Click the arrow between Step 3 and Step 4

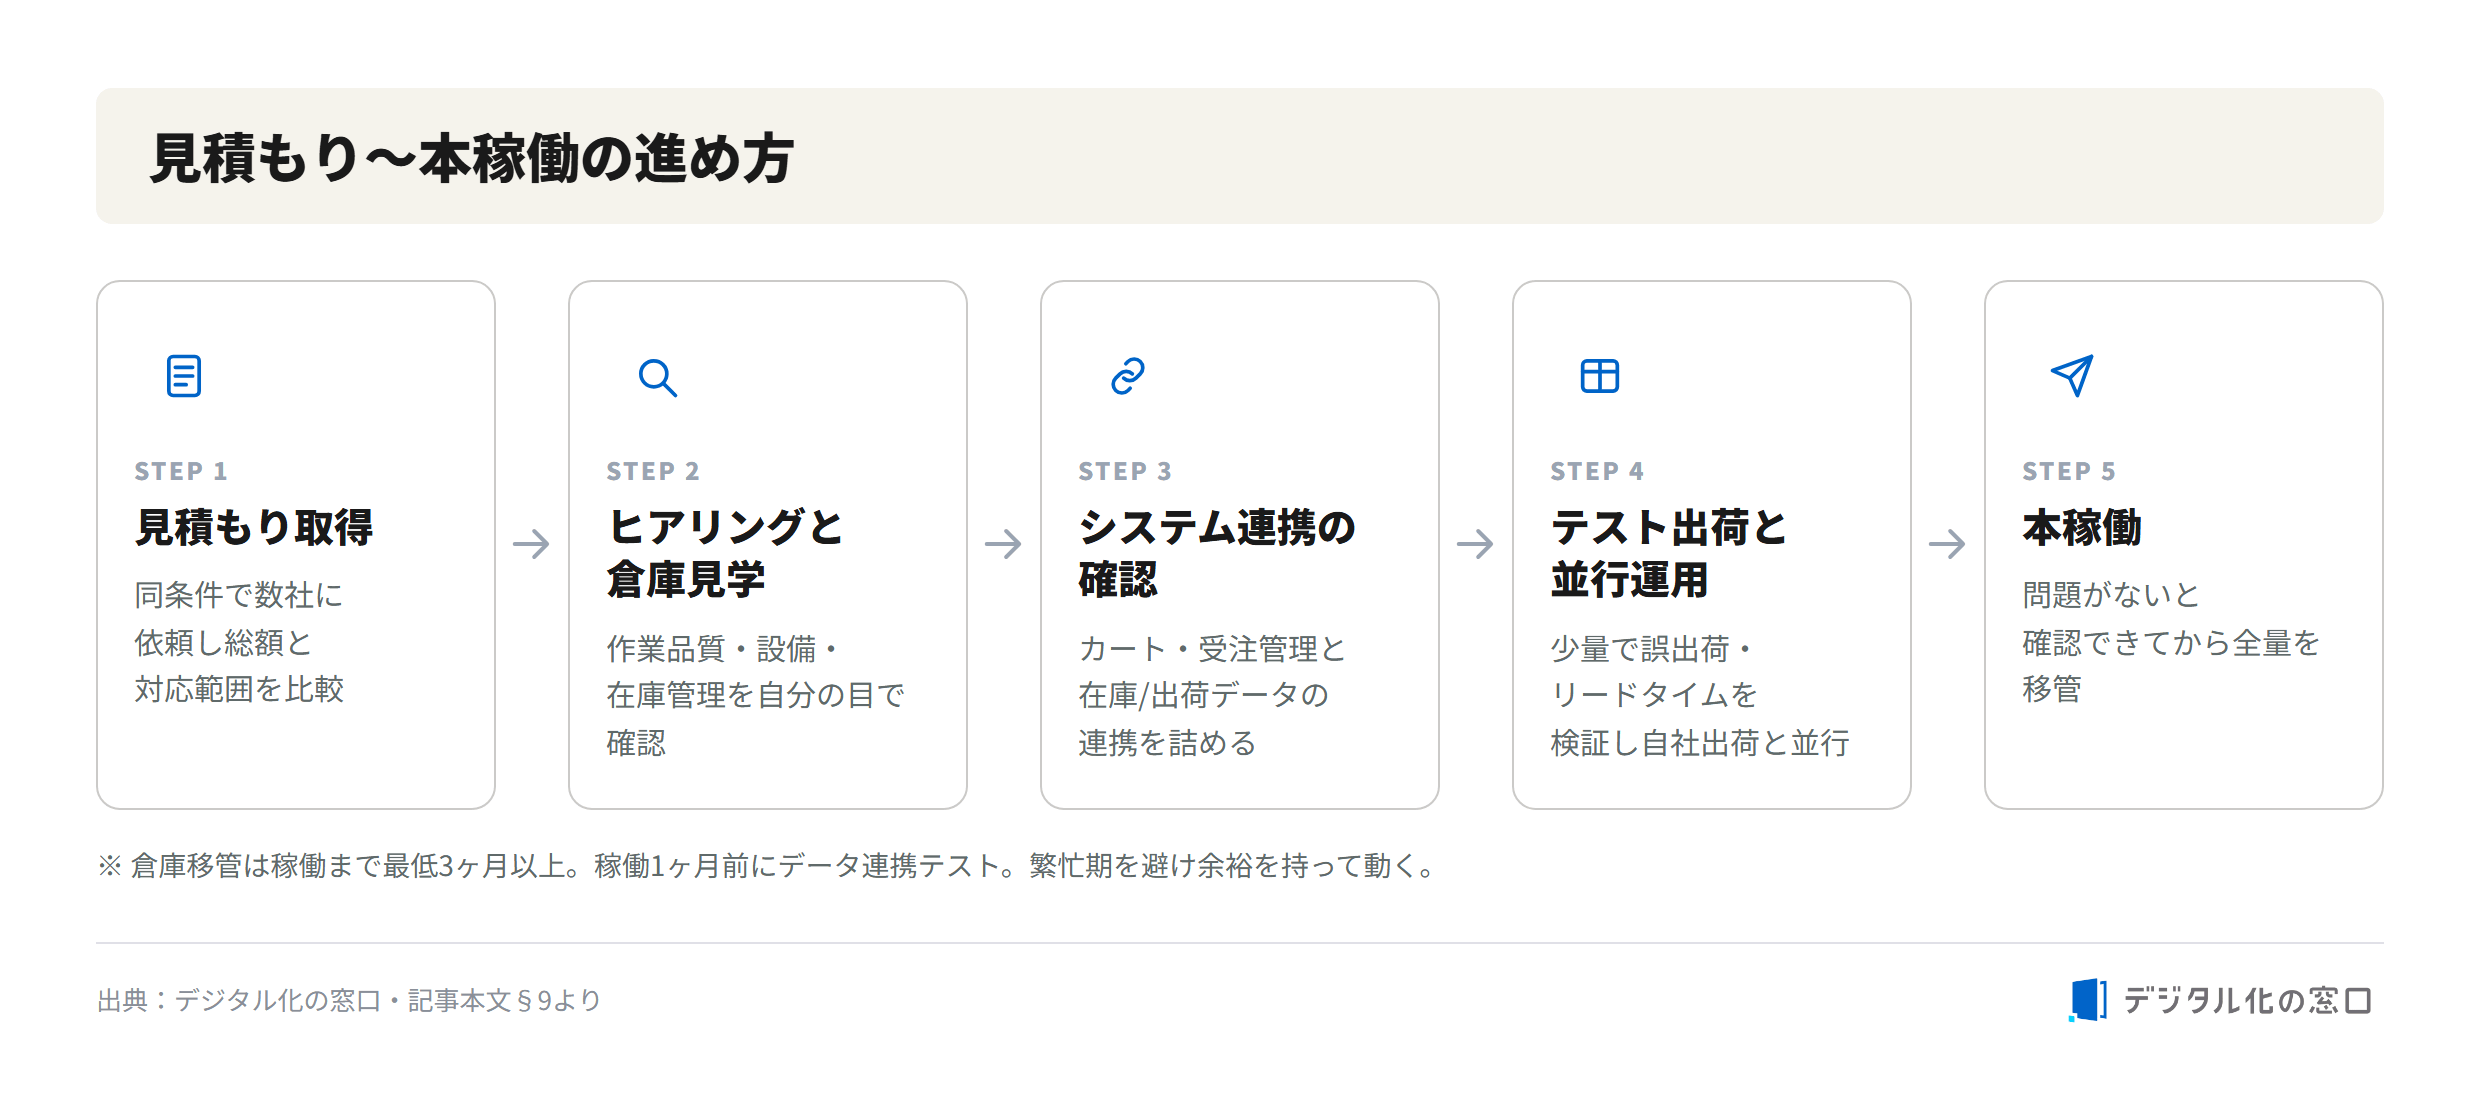point(1476,544)
